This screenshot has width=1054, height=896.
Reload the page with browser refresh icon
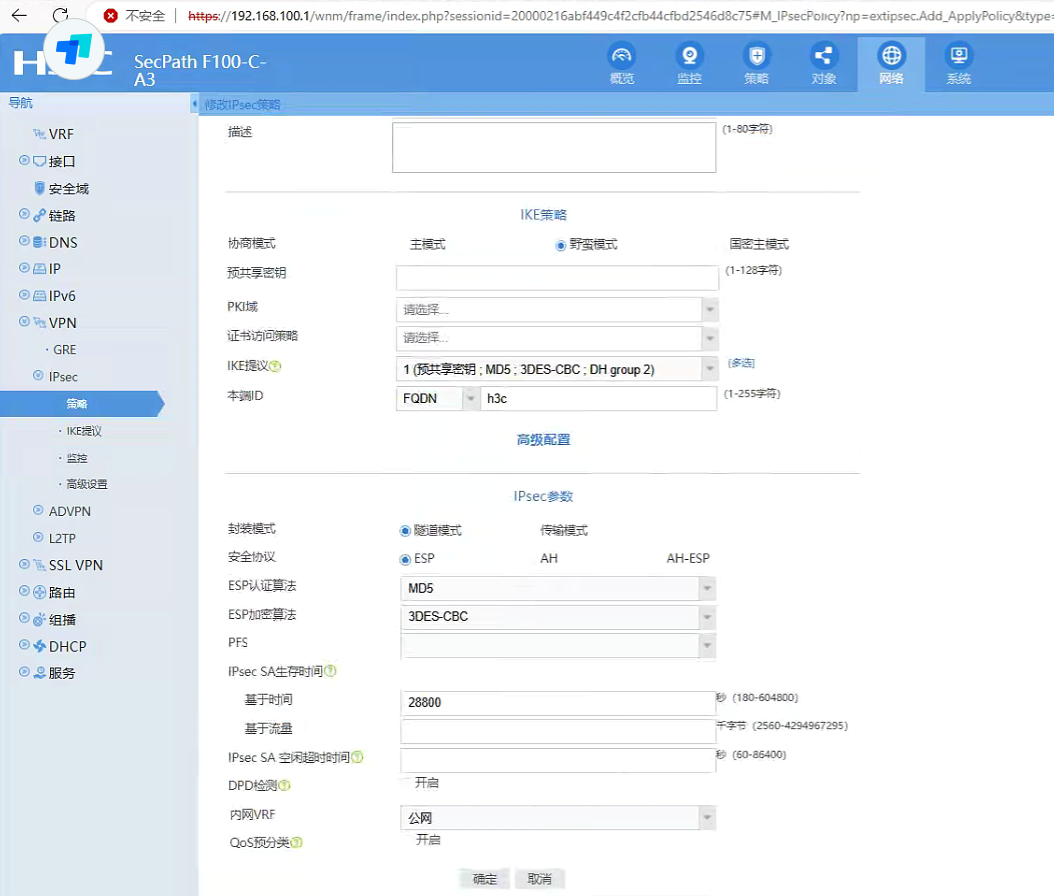coord(61,16)
